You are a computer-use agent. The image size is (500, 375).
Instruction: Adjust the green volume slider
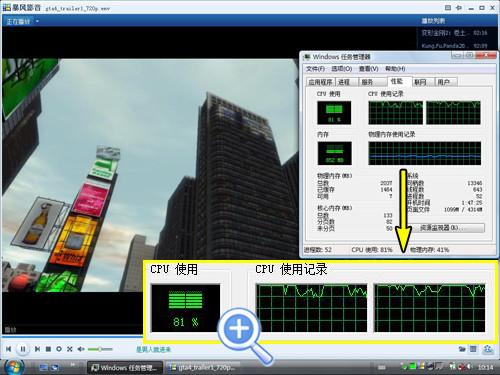tap(100, 349)
